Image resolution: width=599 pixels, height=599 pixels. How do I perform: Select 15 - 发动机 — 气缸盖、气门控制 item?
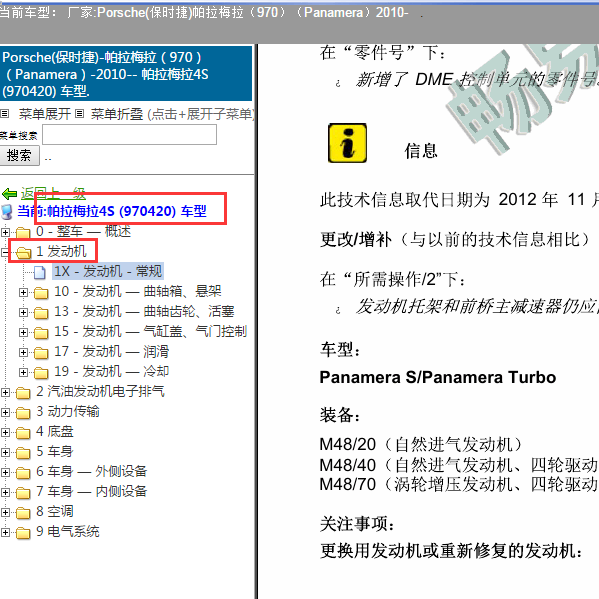click(x=151, y=331)
